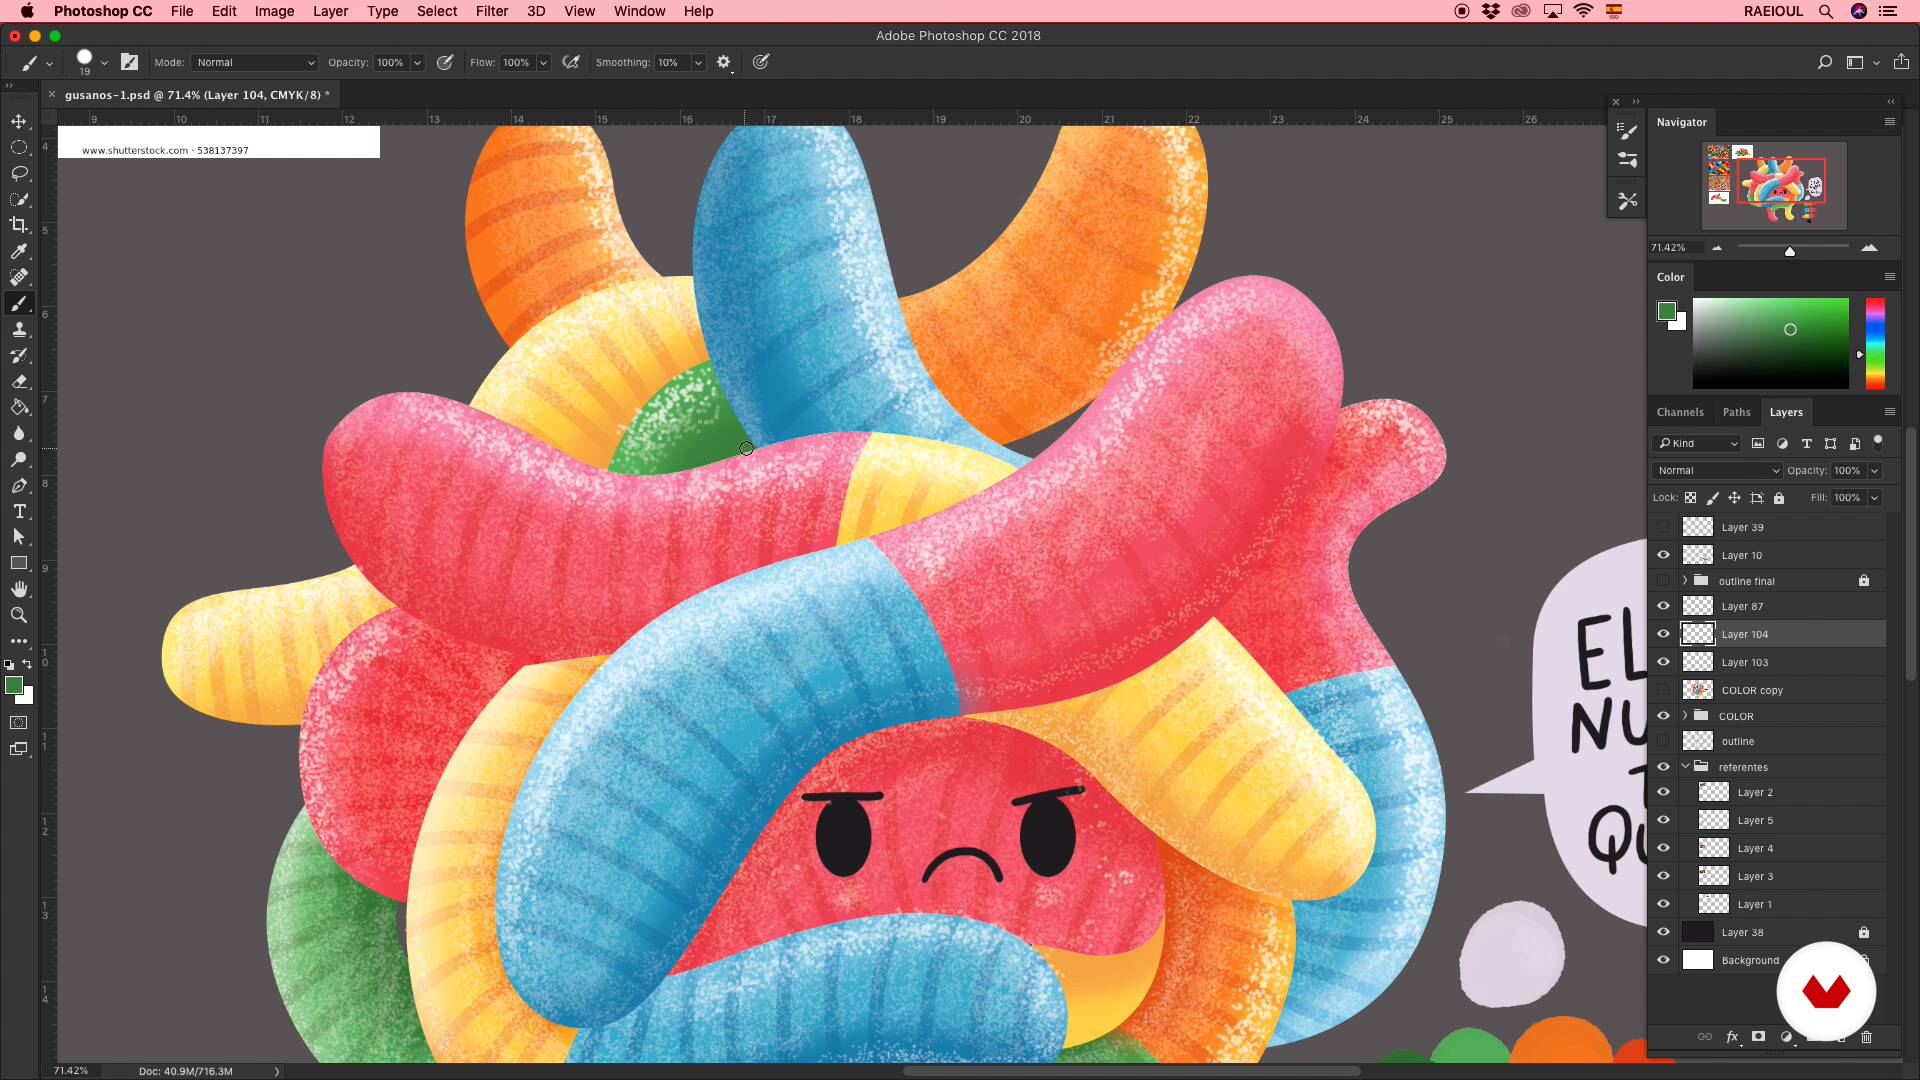Viewport: 1920px width, 1080px height.
Task: Expand the COLOR layer group
Action: pos(1685,716)
